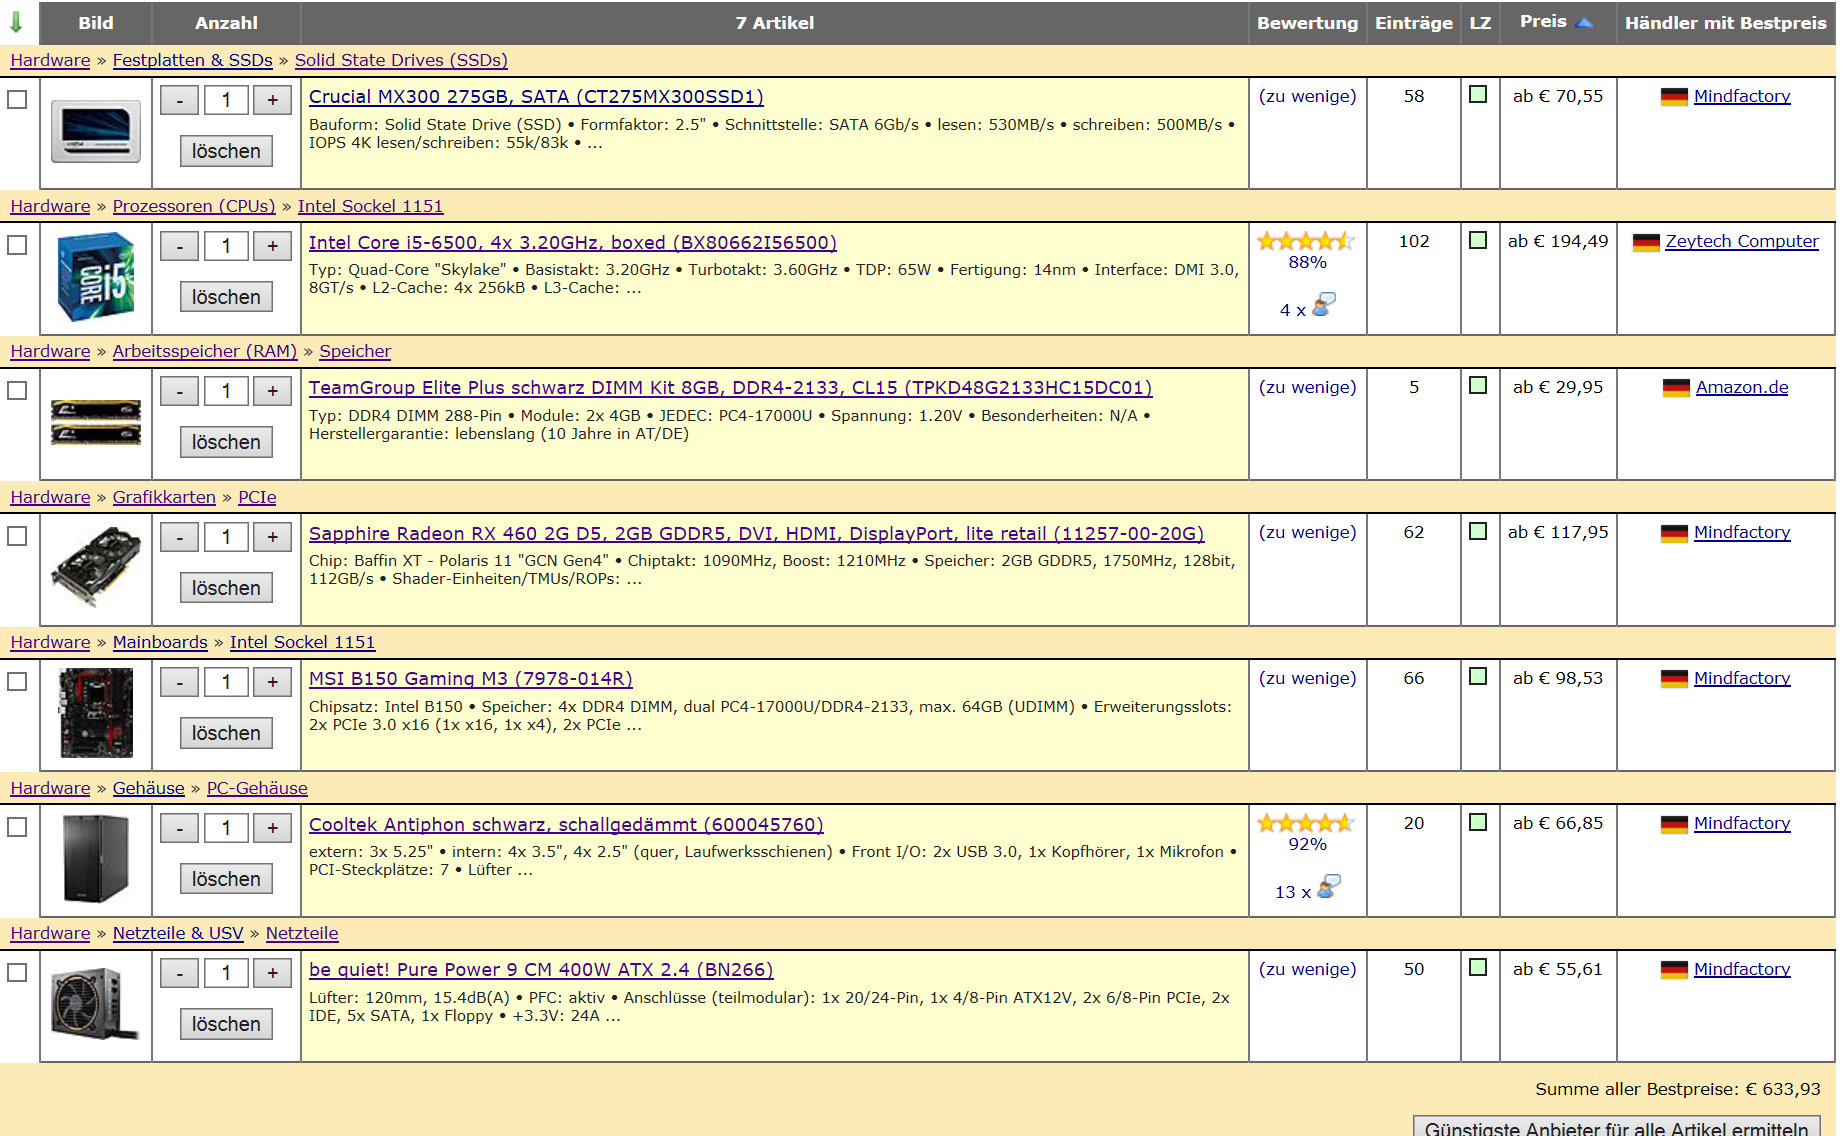Select the TeamGroup Elite Plus row checkbox
Screen dimensions: 1843x1136
(x=17, y=391)
